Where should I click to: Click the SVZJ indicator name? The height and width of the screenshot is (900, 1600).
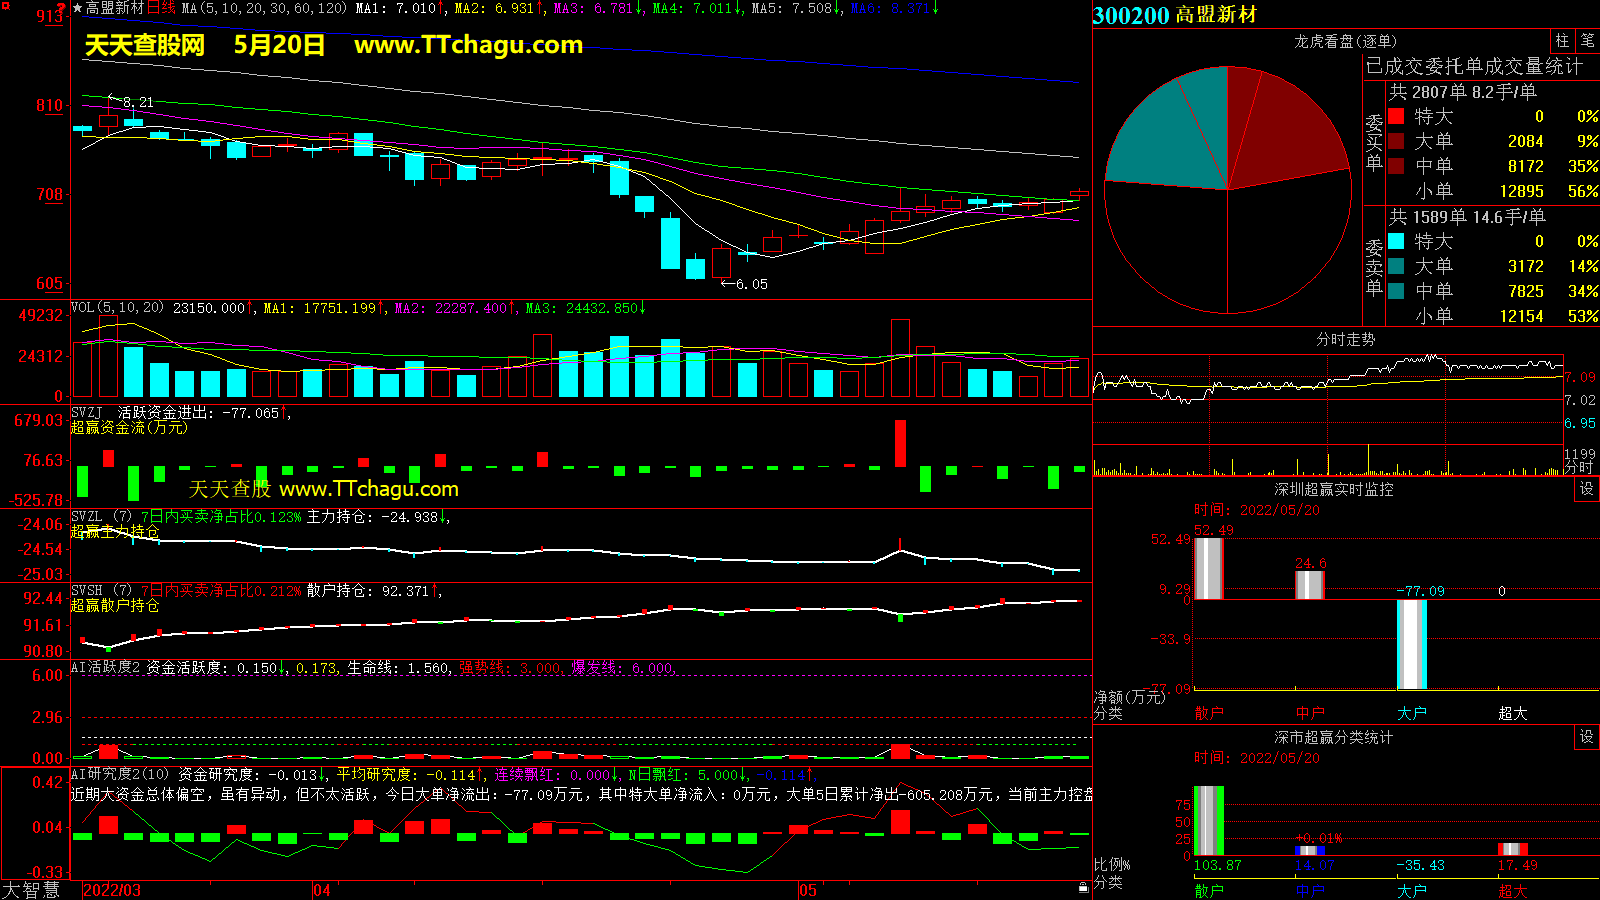pos(87,413)
